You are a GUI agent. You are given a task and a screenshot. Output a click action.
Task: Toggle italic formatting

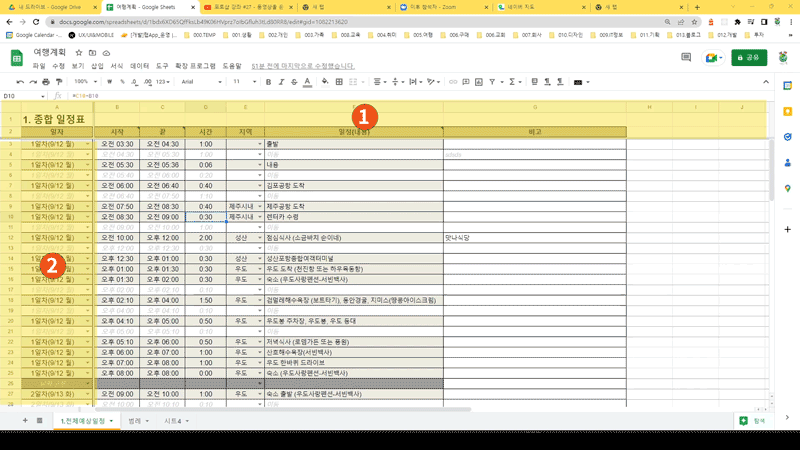(x=281, y=82)
